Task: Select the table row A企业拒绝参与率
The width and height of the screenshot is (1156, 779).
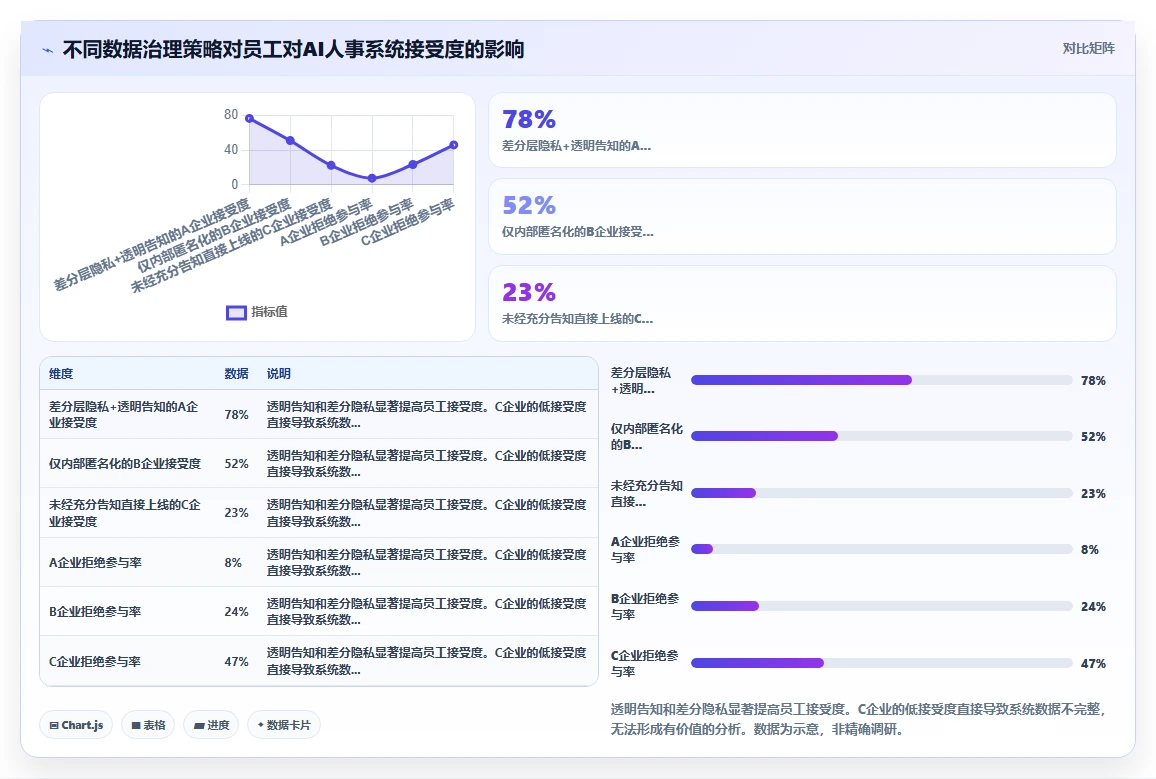Action: pyautogui.click(x=318, y=562)
